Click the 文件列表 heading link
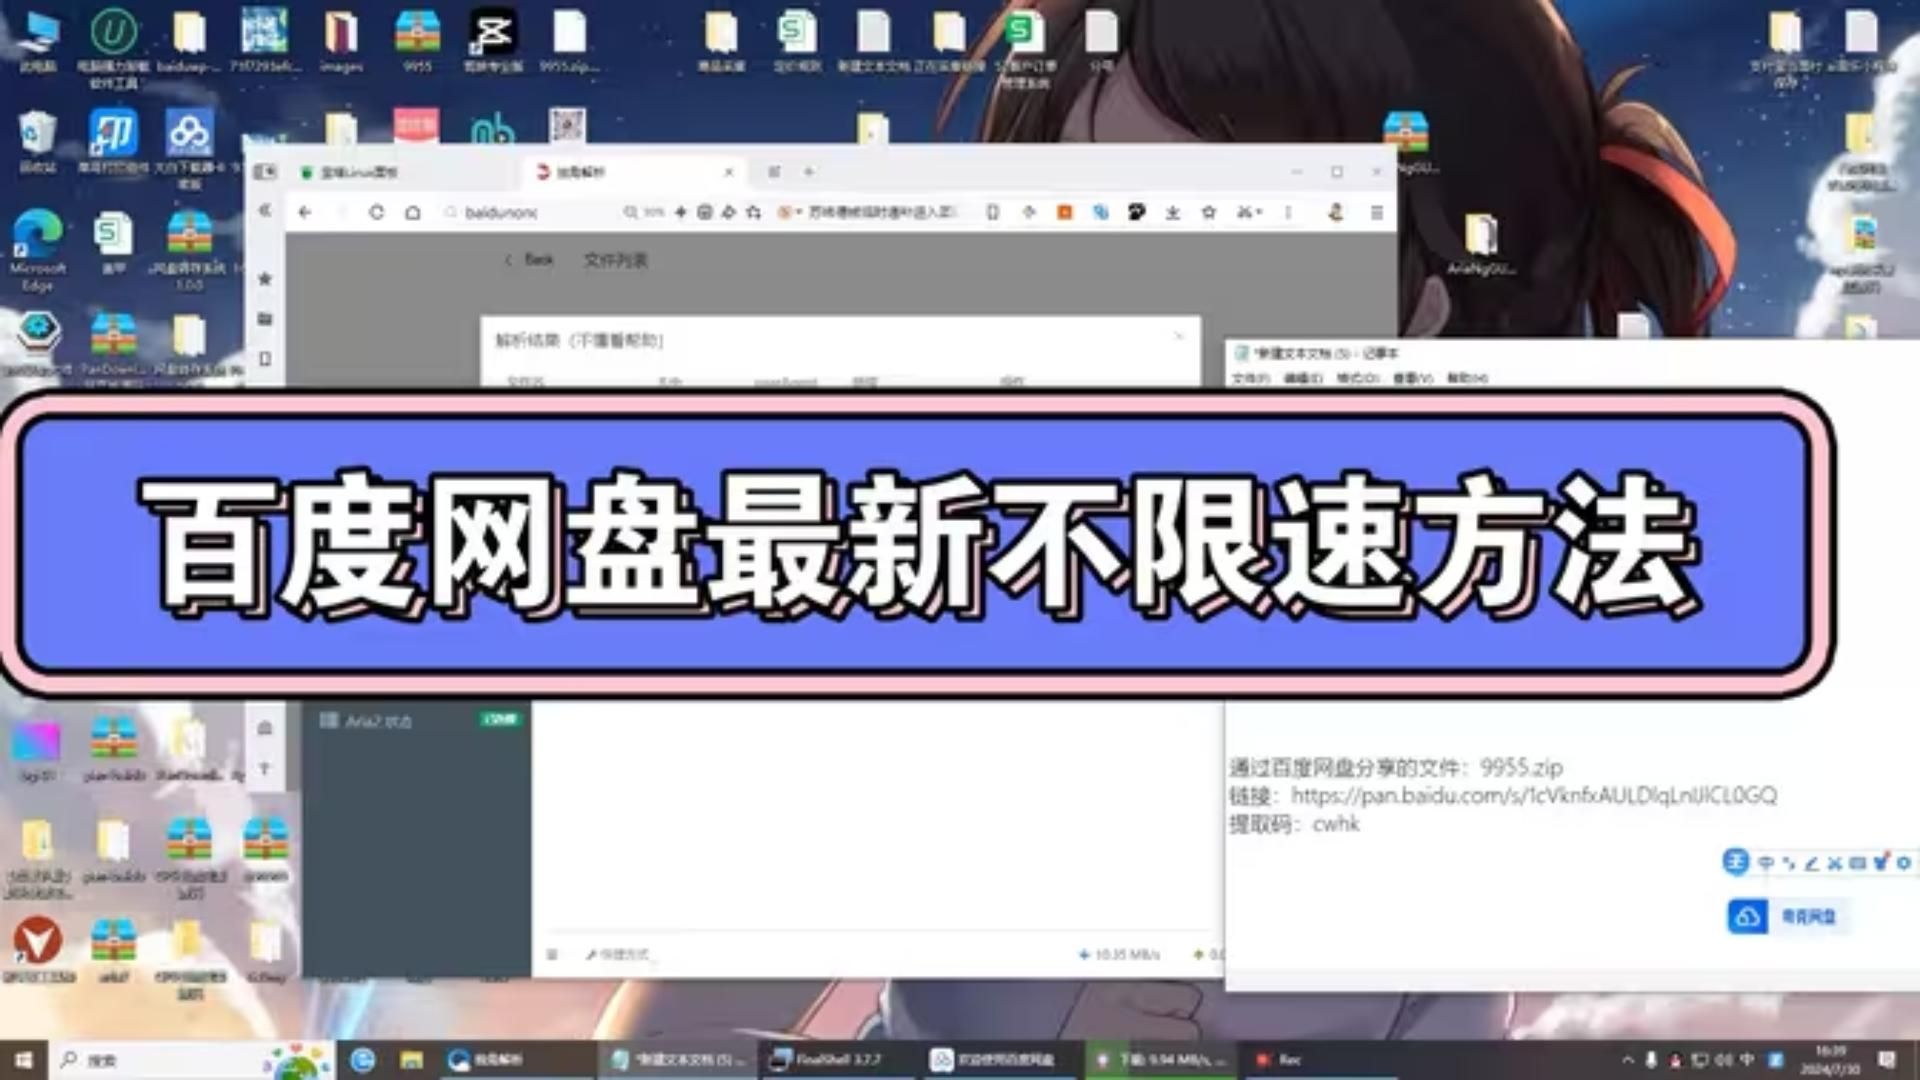The height and width of the screenshot is (1080, 1920). click(615, 260)
